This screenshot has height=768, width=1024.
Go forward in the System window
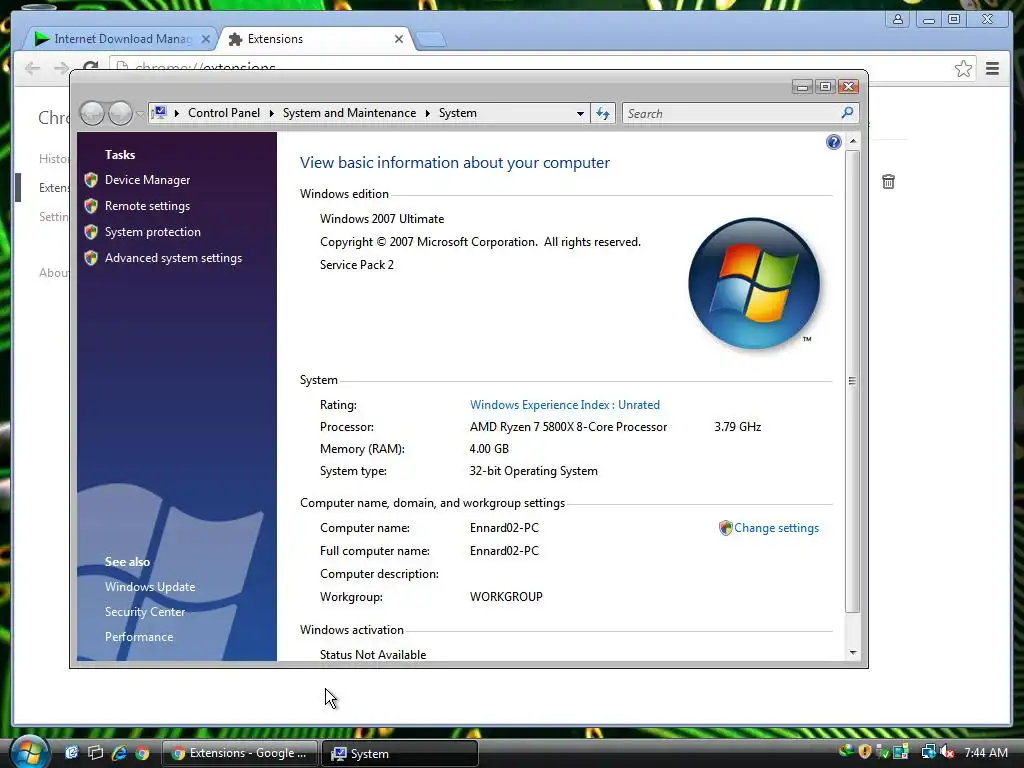click(x=120, y=114)
